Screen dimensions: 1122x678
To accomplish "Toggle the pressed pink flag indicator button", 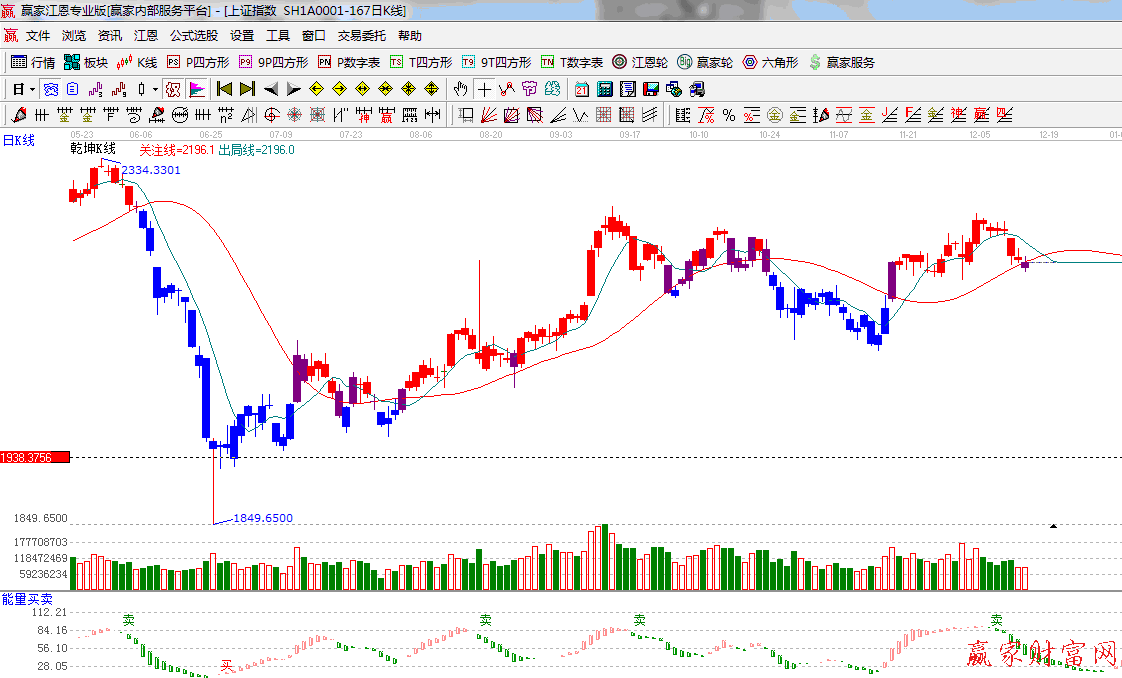I will [196, 89].
